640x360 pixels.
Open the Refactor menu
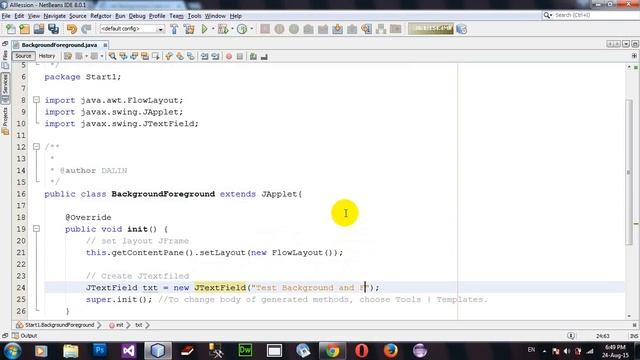(101, 16)
